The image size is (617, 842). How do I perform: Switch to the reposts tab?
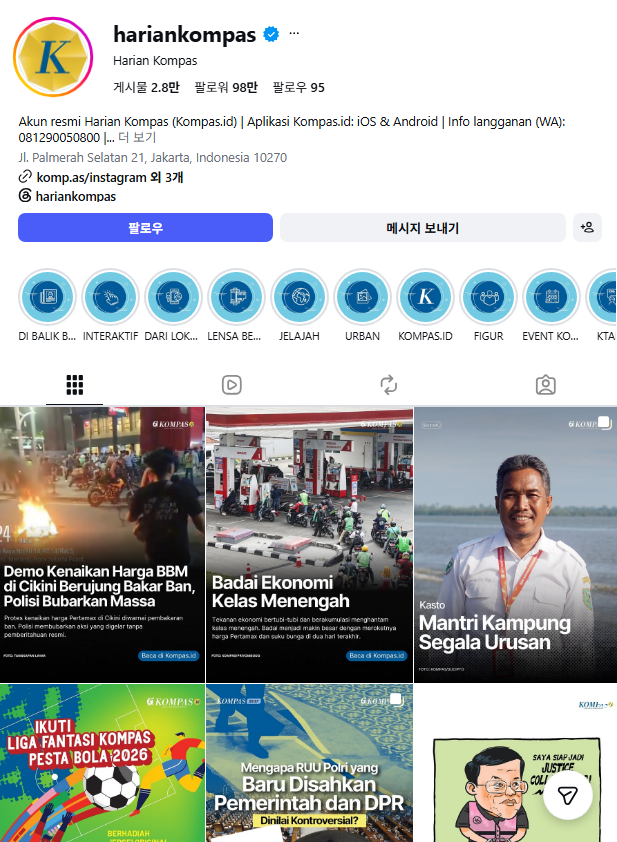pyautogui.click(x=389, y=385)
